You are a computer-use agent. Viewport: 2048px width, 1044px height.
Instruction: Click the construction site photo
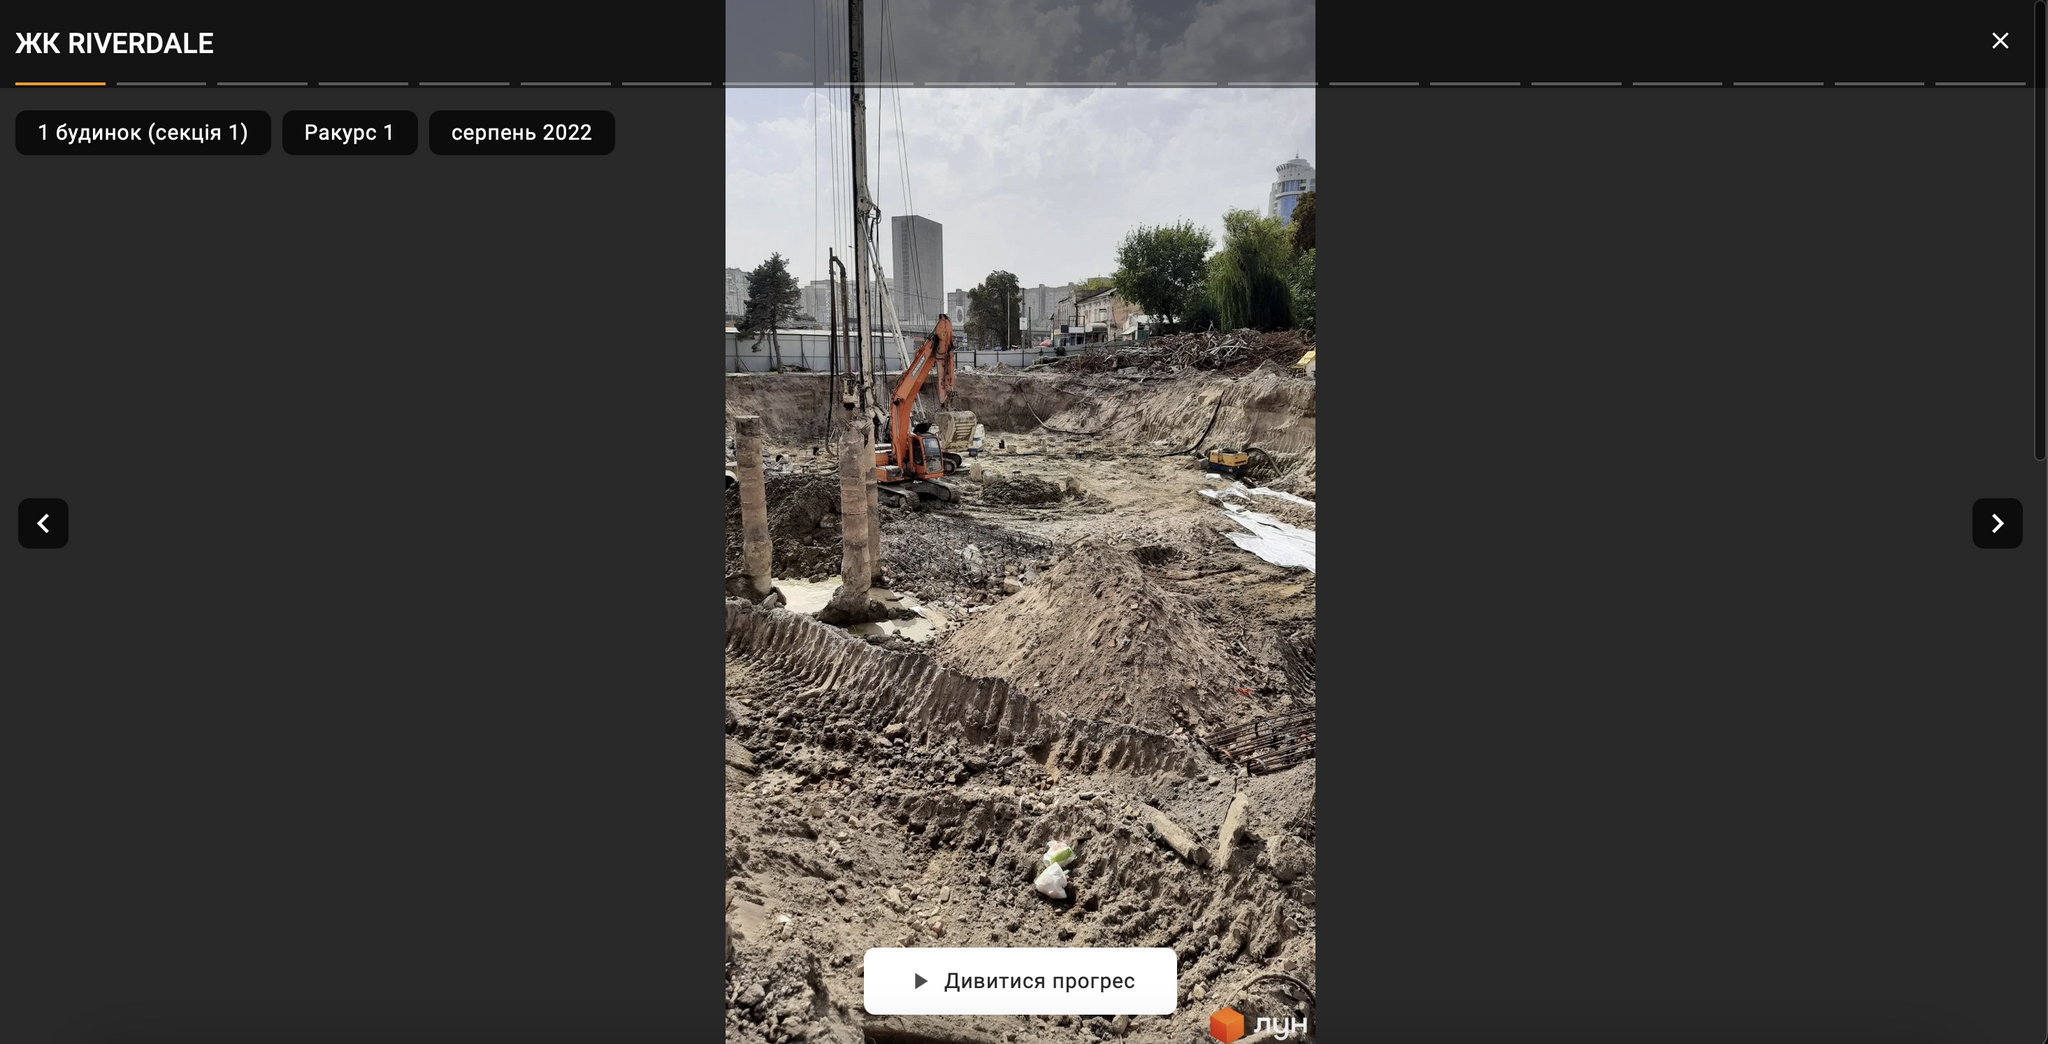tap(1020, 522)
